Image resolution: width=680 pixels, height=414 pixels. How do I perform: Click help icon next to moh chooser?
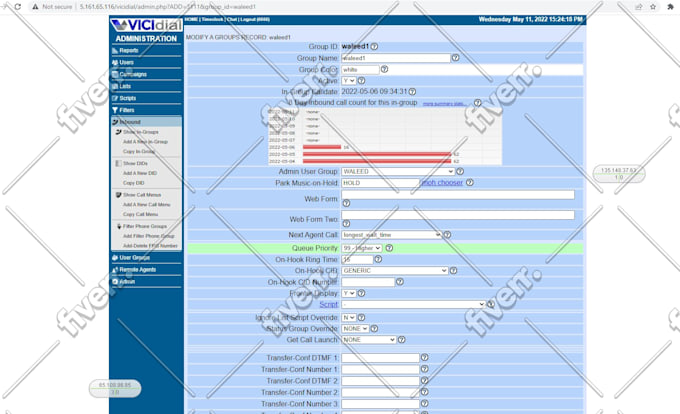(x=470, y=183)
